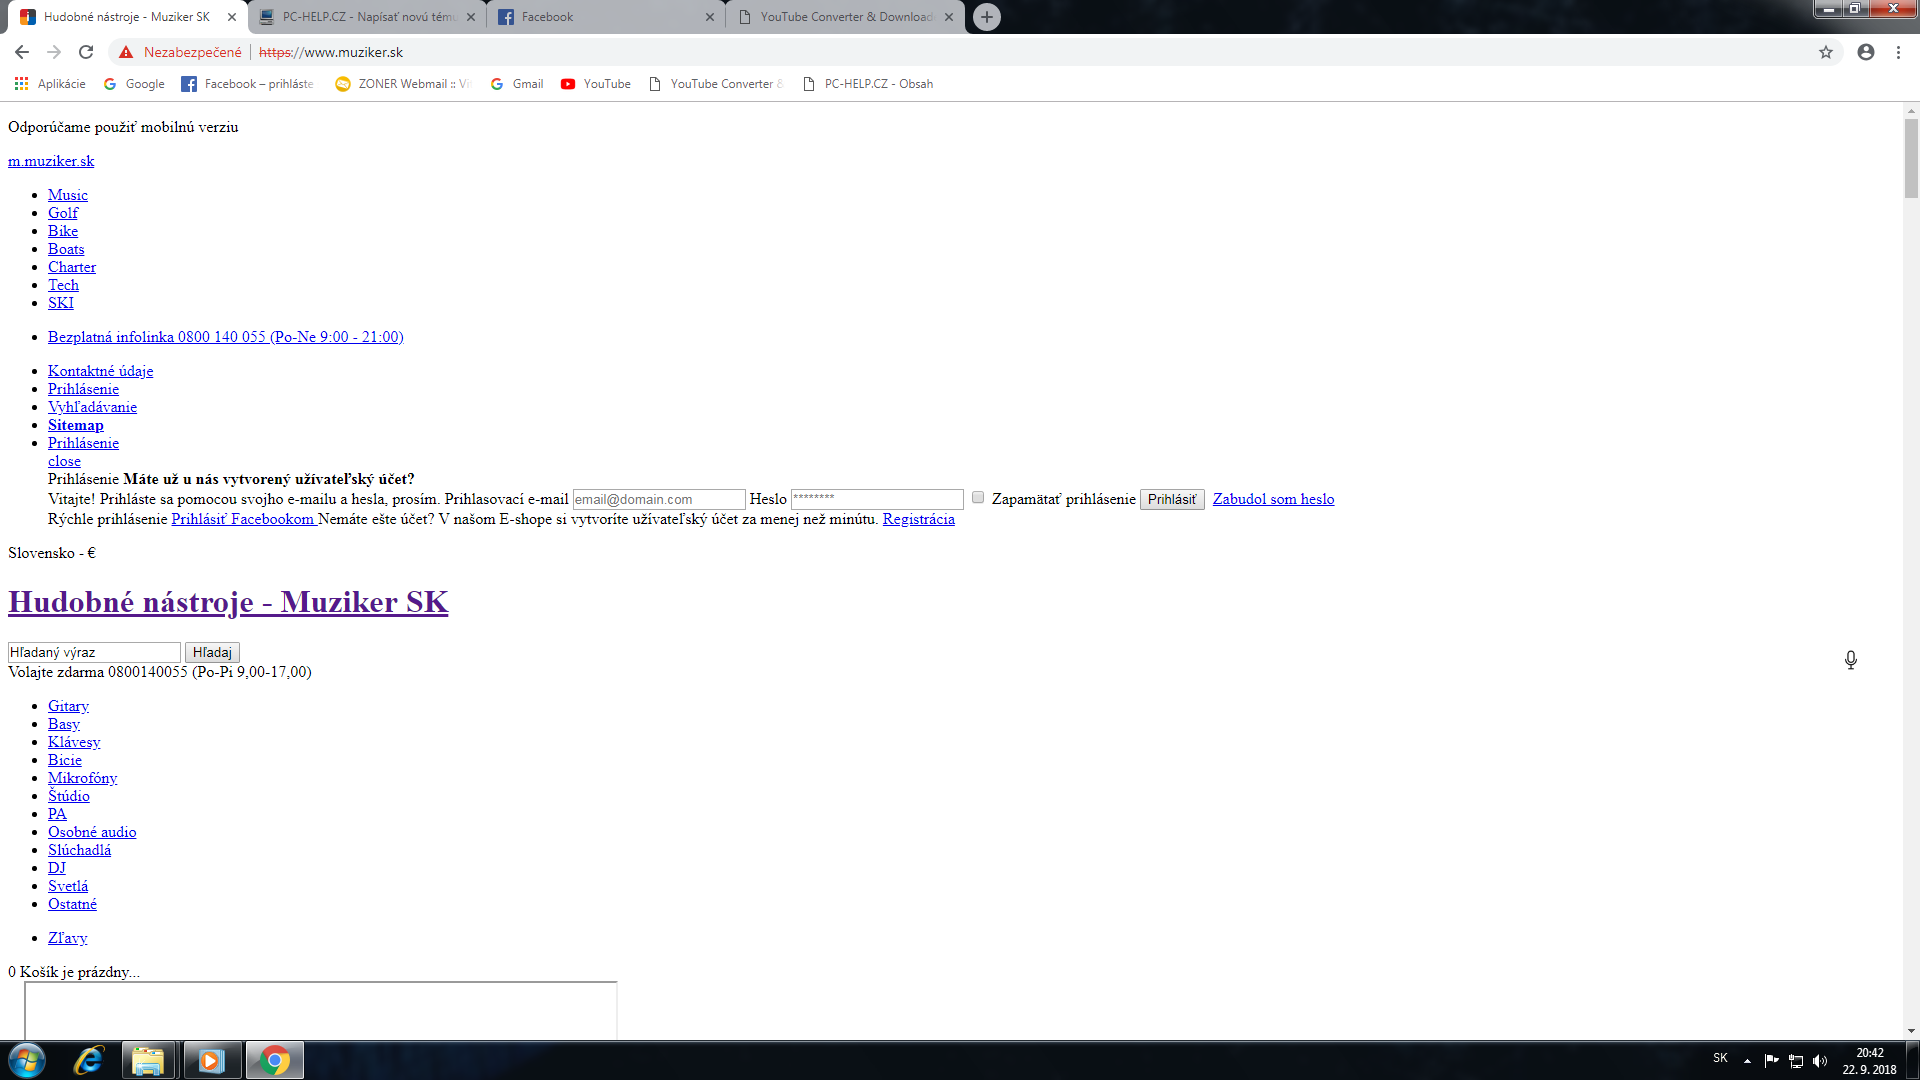Screen dimensions: 1920x1080
Task: Enable Zapamätať prihlásenie checkbox
Action: [978, 497]
